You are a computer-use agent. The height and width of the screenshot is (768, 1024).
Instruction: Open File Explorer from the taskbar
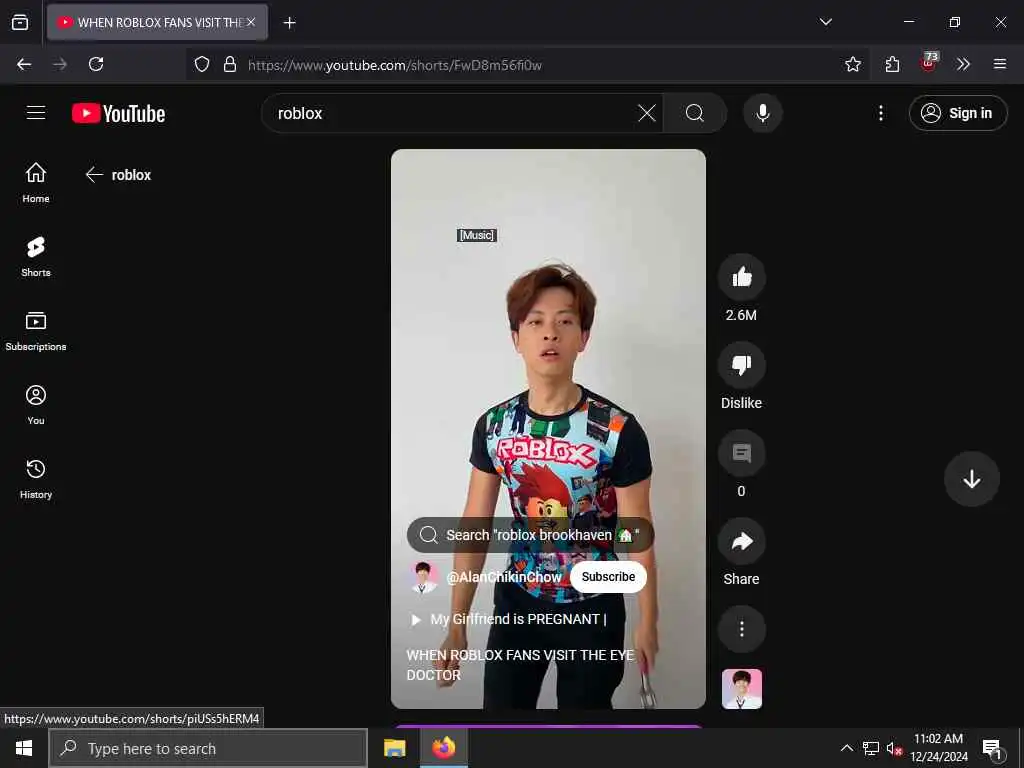(x=394, y=748)
